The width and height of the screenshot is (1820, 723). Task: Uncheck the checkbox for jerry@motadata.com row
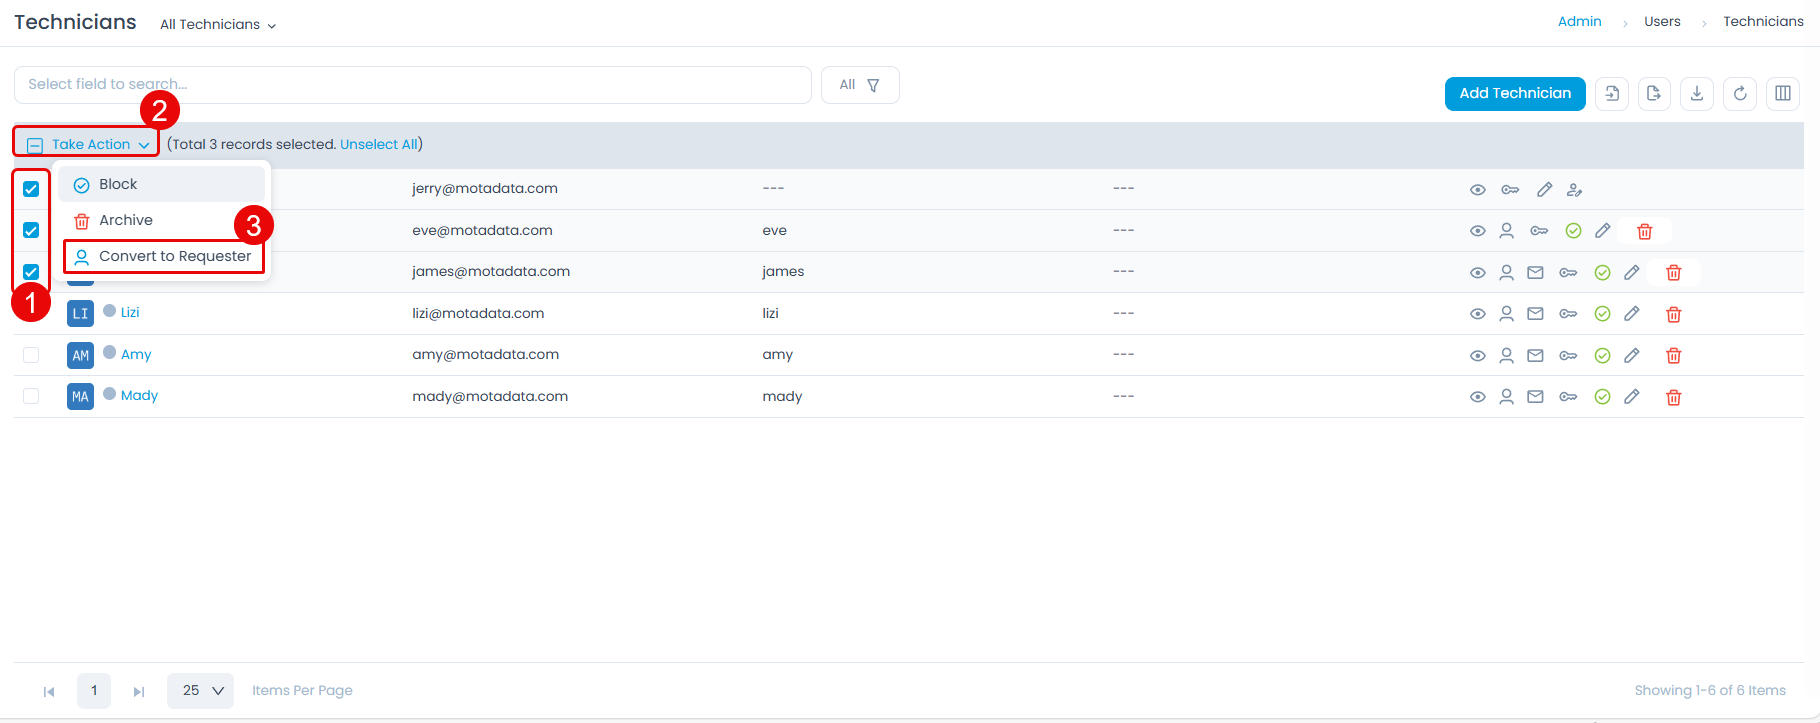click(x=31, y=189)
